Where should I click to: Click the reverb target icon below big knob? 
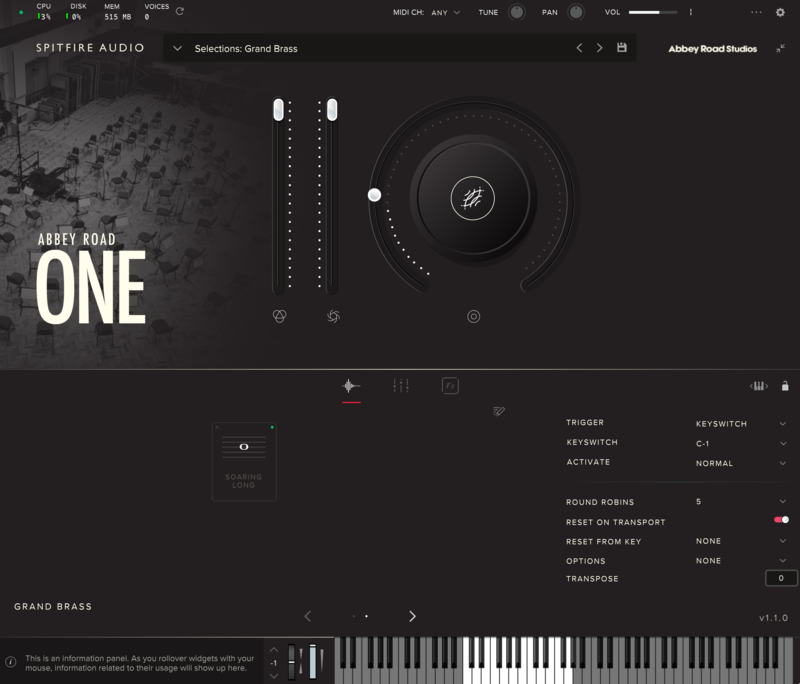pyautogui.click(x=473, y=317)
